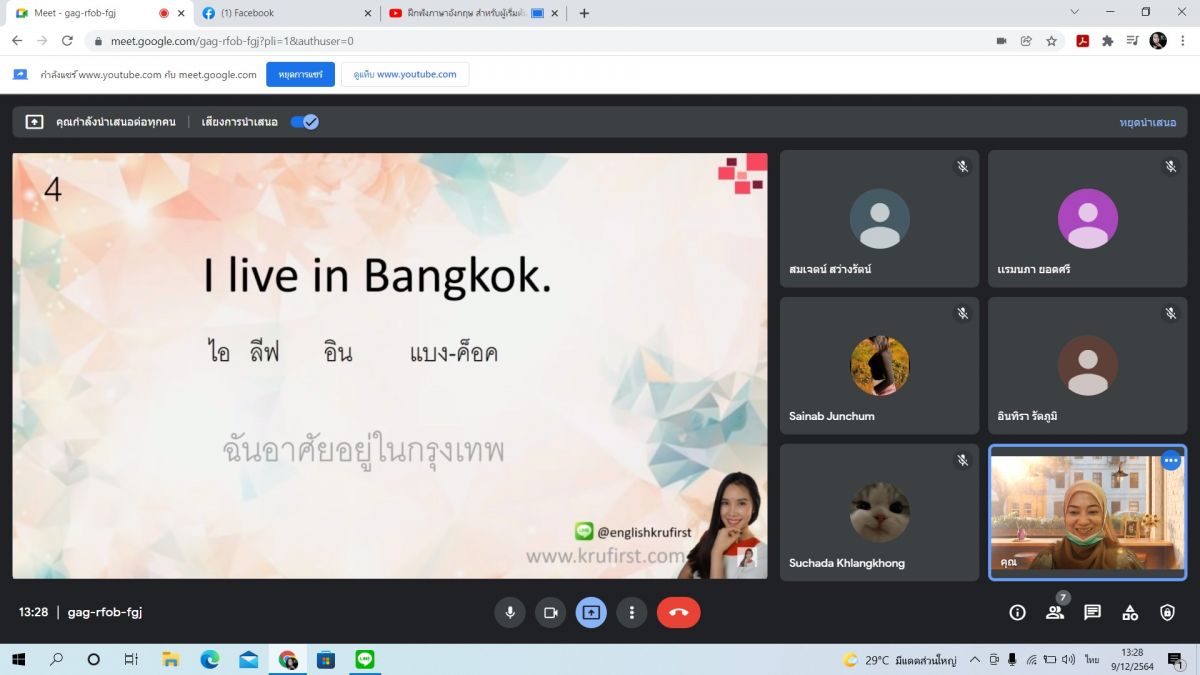Mute the microphone in call controls
The height and width of the screenshot is (675, 1200).
510,612
